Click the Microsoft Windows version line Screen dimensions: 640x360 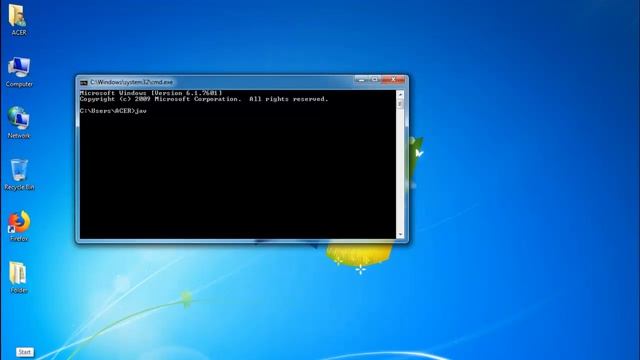pos(151,93)
